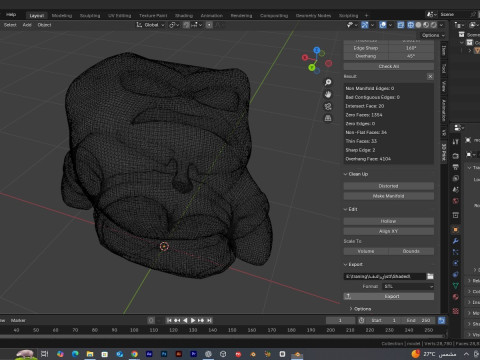
Task: Click the red X axis on the gizmo
Action: click(305, 57)
